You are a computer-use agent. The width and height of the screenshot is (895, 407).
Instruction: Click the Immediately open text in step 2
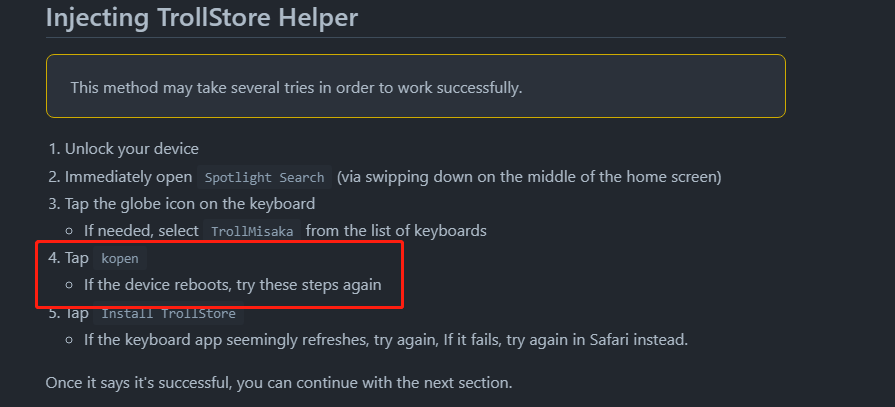128,177
